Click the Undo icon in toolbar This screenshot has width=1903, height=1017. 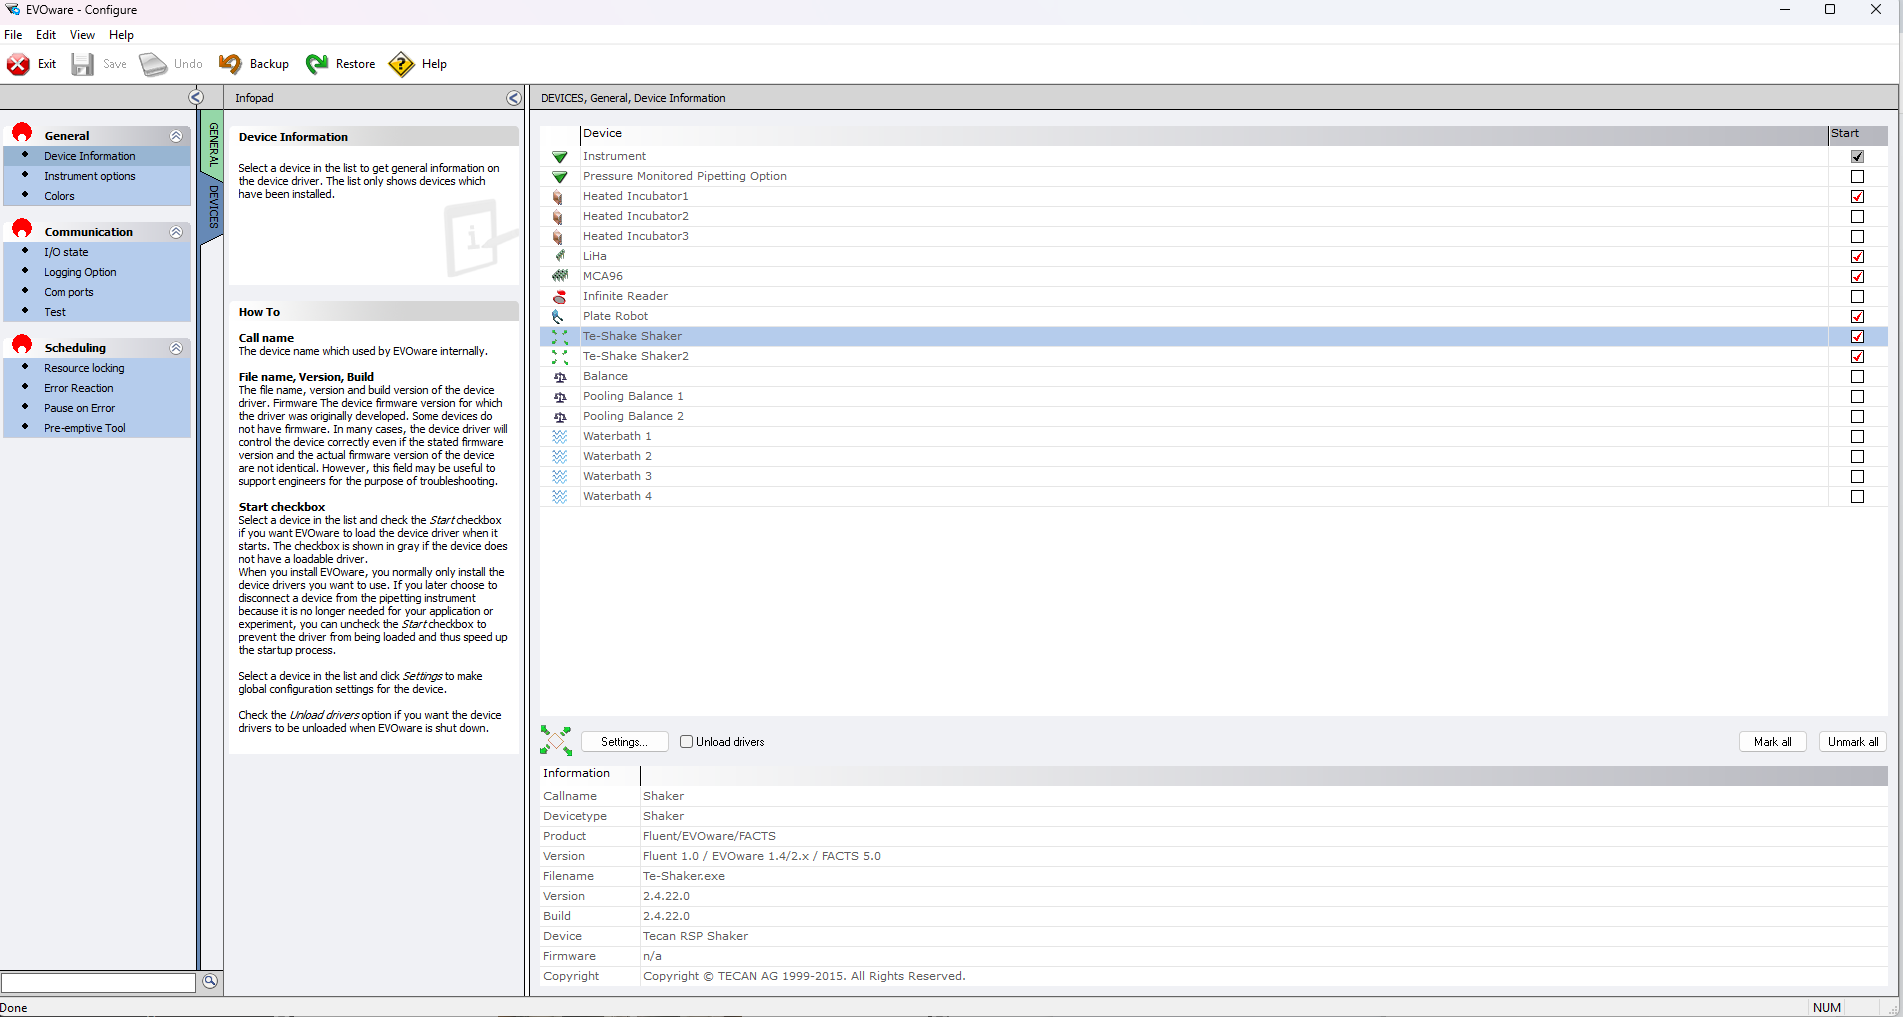[153, 64]
